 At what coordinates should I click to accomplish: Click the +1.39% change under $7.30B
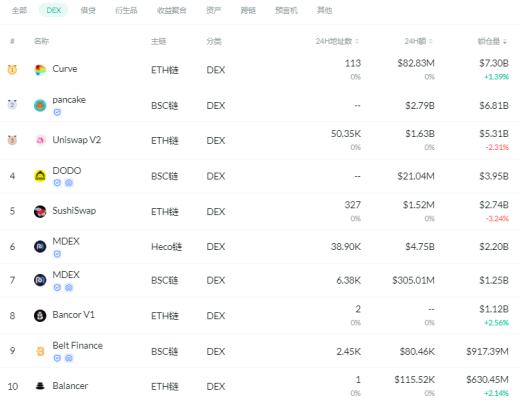pyautogui.click(x=497, y=77)
